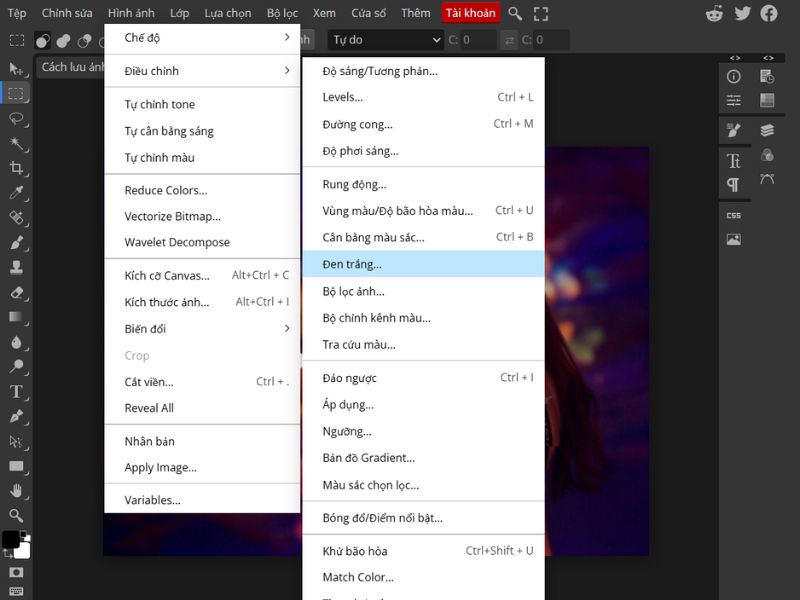Open the History panel icon
This screenshot has width=800, height=600.
click(767, 77)
